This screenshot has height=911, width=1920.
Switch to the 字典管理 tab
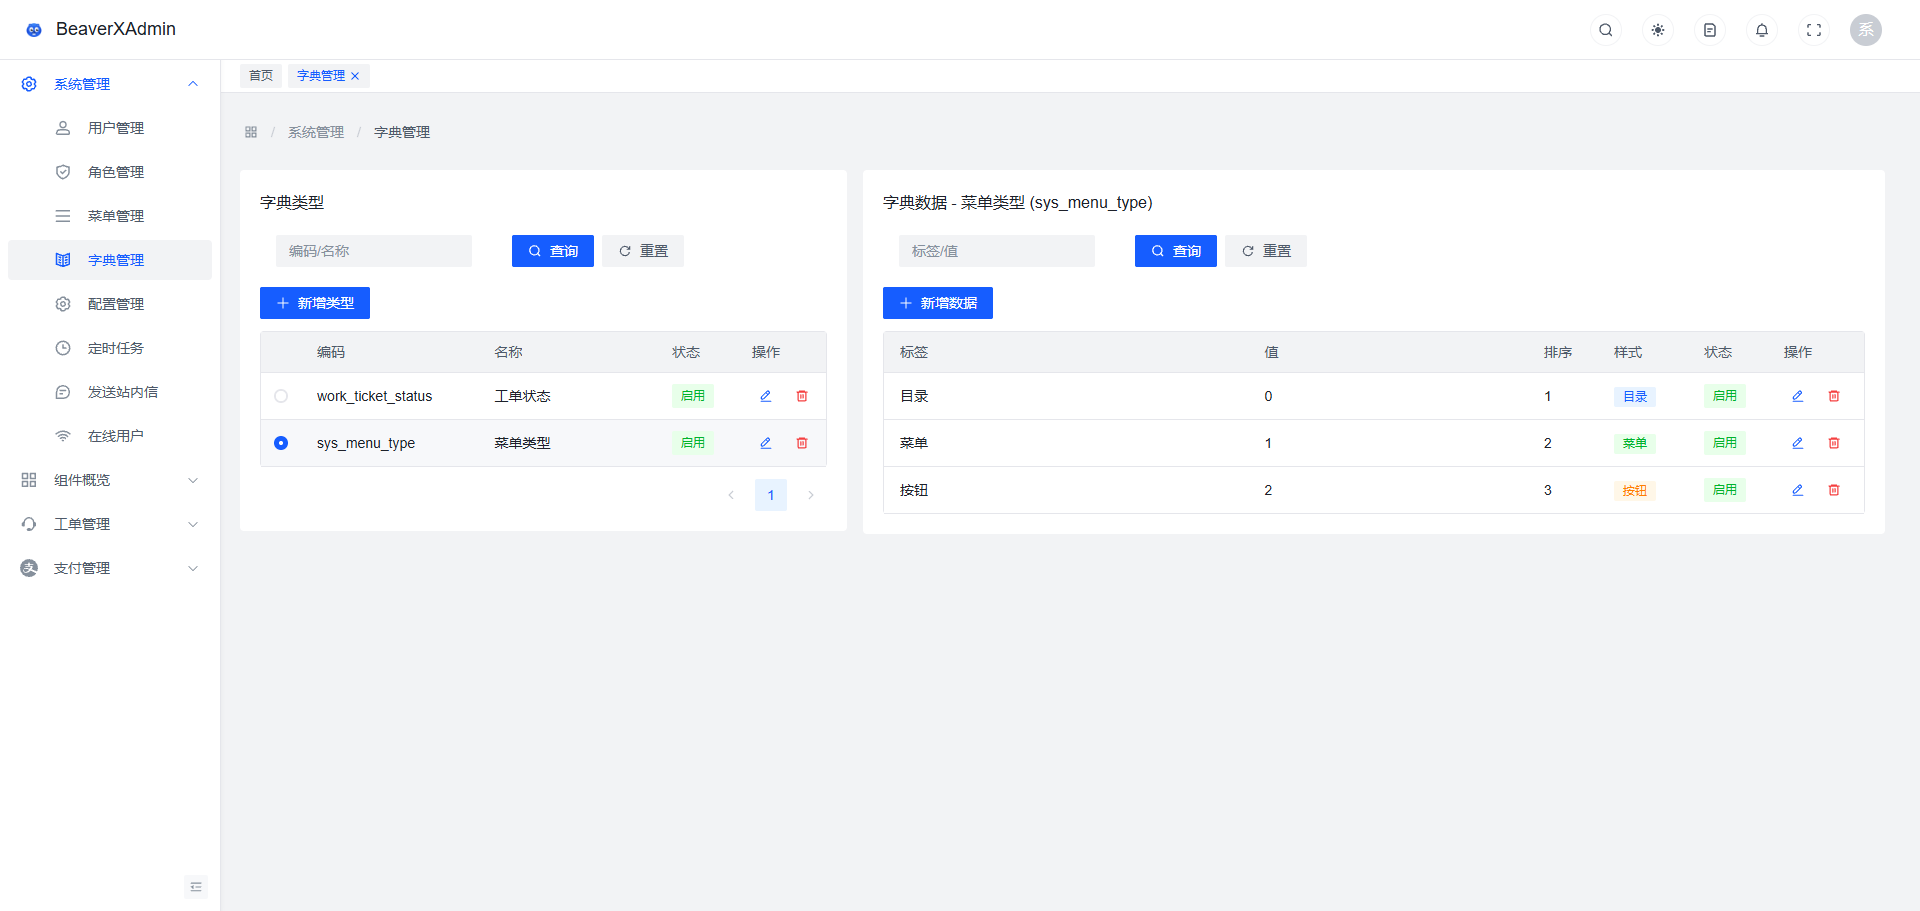(321, 76)
